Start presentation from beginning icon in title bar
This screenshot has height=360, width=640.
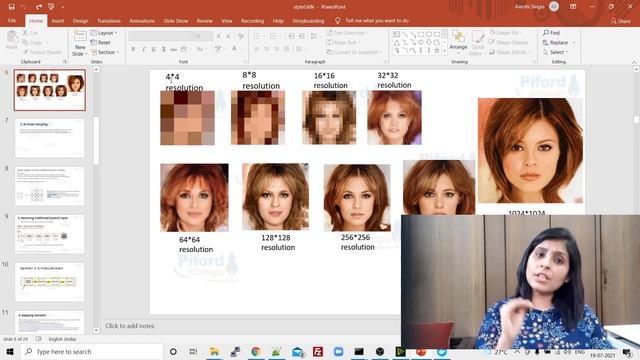[x=51, y=7]
